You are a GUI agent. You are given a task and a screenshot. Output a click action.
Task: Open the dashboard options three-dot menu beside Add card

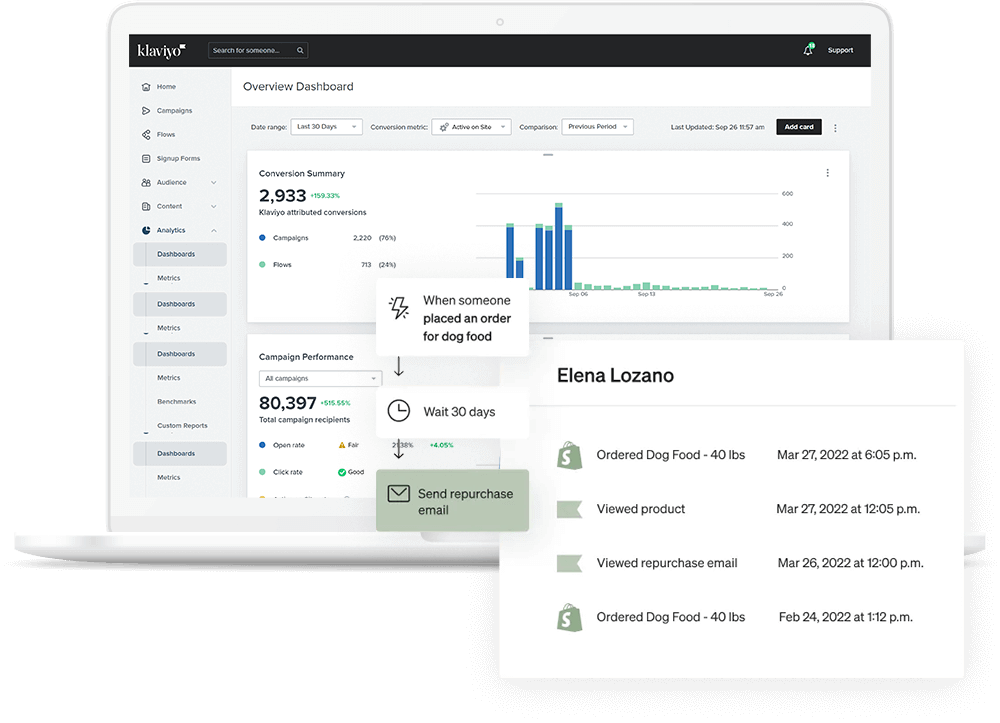[835, 128]
